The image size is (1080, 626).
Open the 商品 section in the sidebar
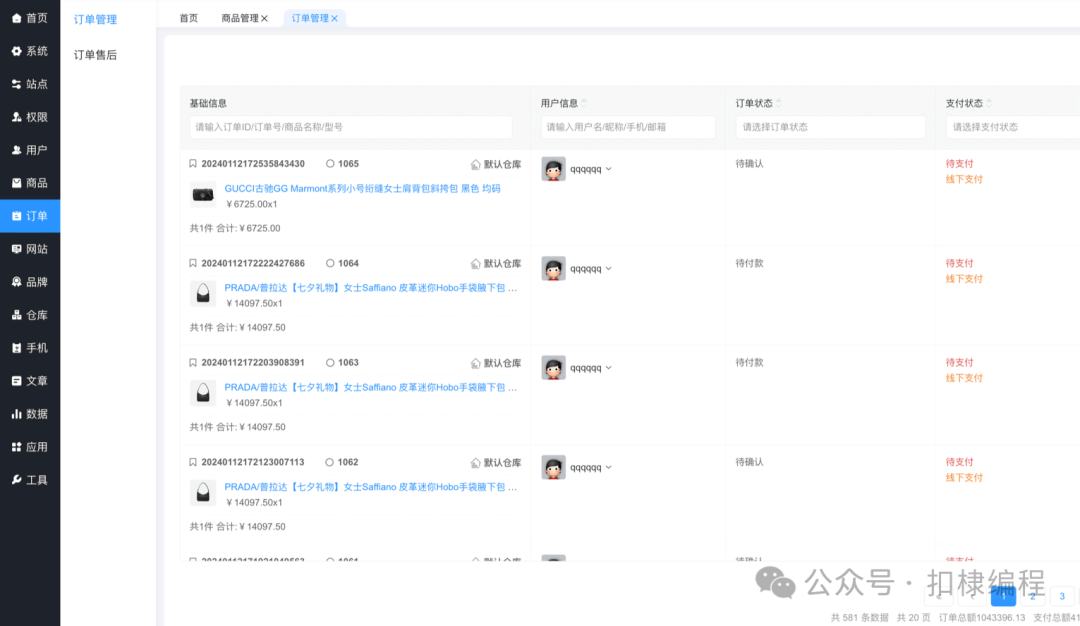[30, 182]
